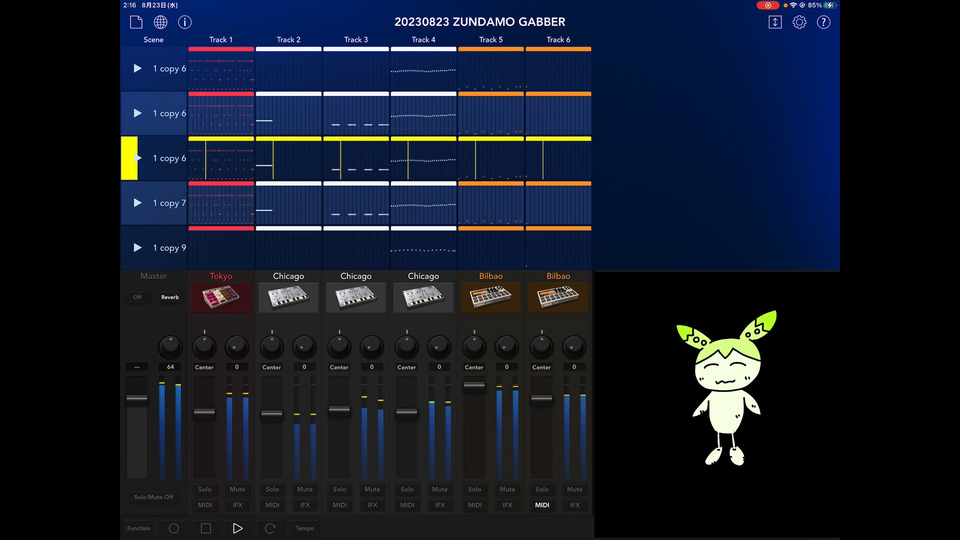Launch the second '1 copy 6' scene
This screenshot has height=540, width=960.
(138, 113)
